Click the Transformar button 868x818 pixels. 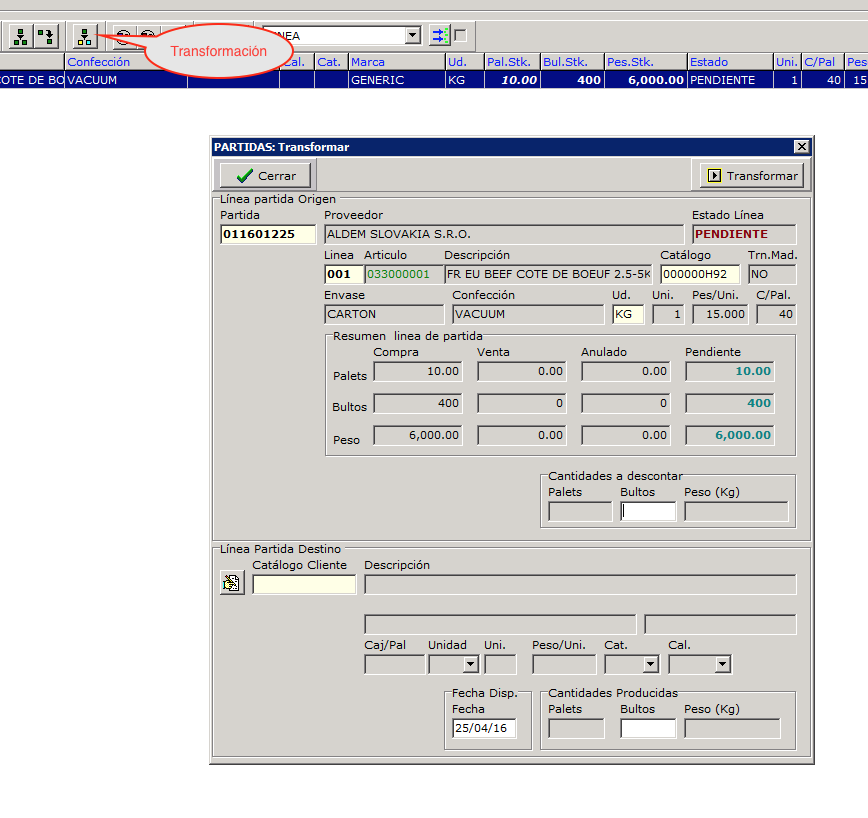point(753,176)
